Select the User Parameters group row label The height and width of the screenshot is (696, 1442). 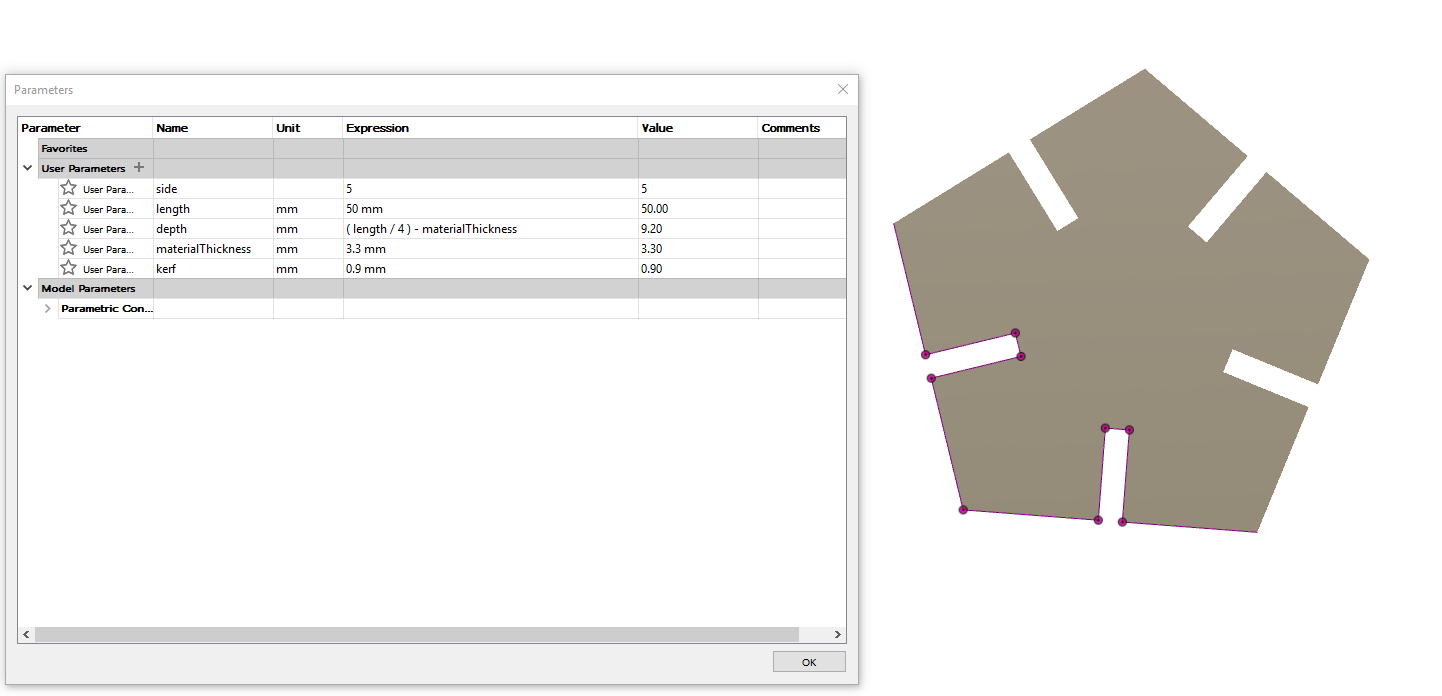(83, 168)
